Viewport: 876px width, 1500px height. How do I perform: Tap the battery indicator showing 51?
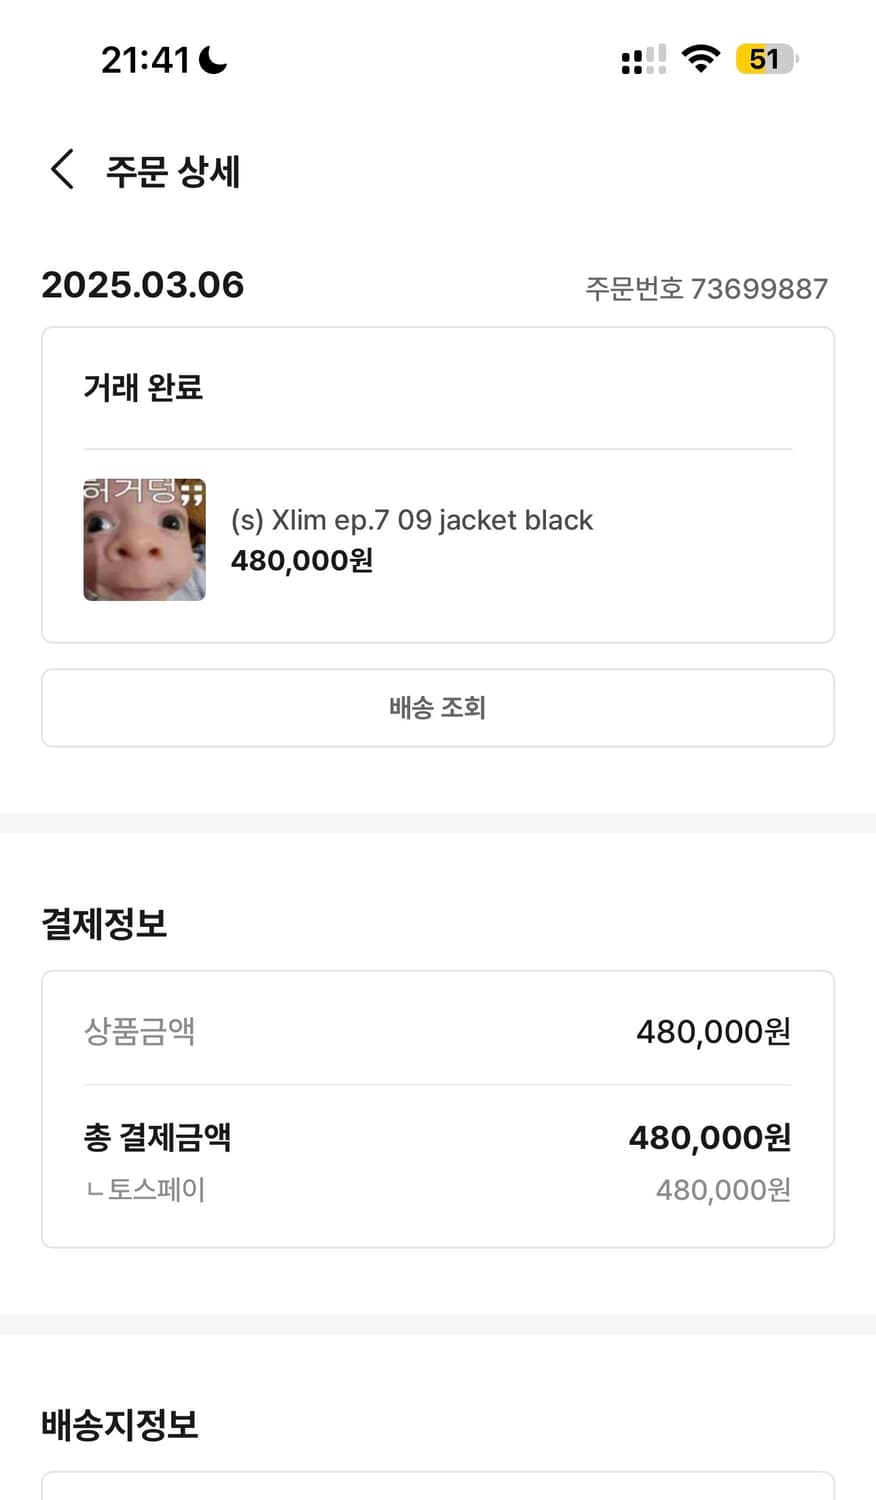(766, 59)
